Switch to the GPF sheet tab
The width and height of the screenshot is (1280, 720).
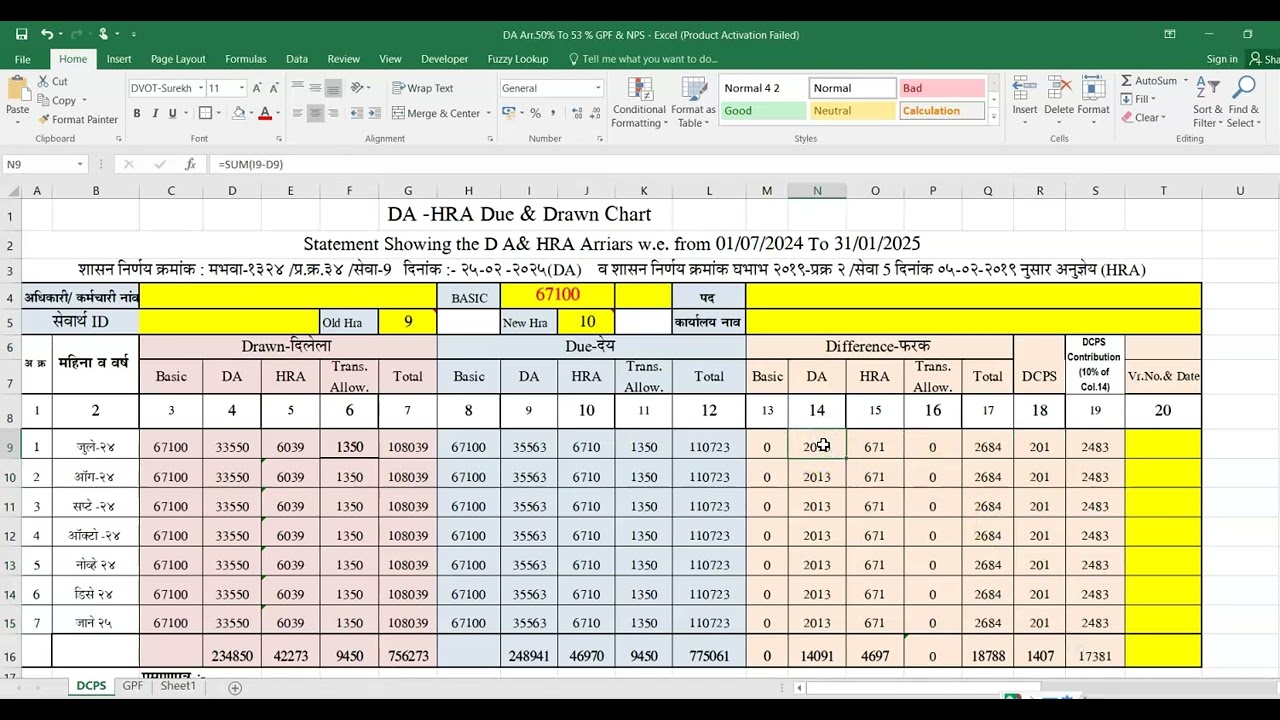coord(132,686)
